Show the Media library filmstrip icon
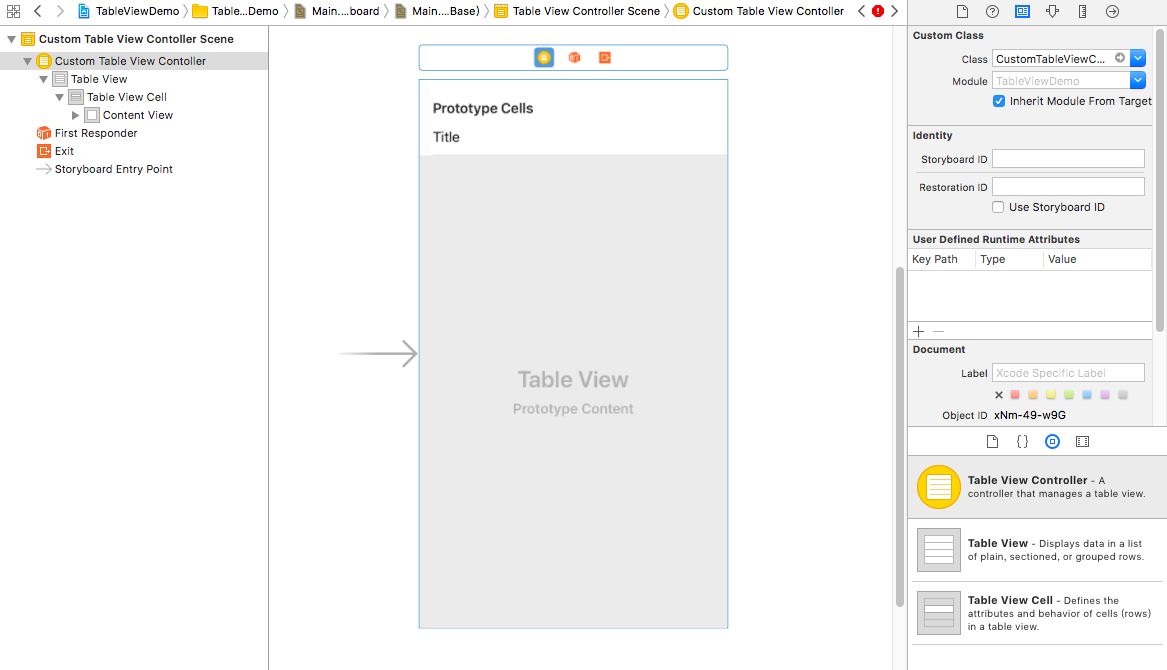 1082,441
